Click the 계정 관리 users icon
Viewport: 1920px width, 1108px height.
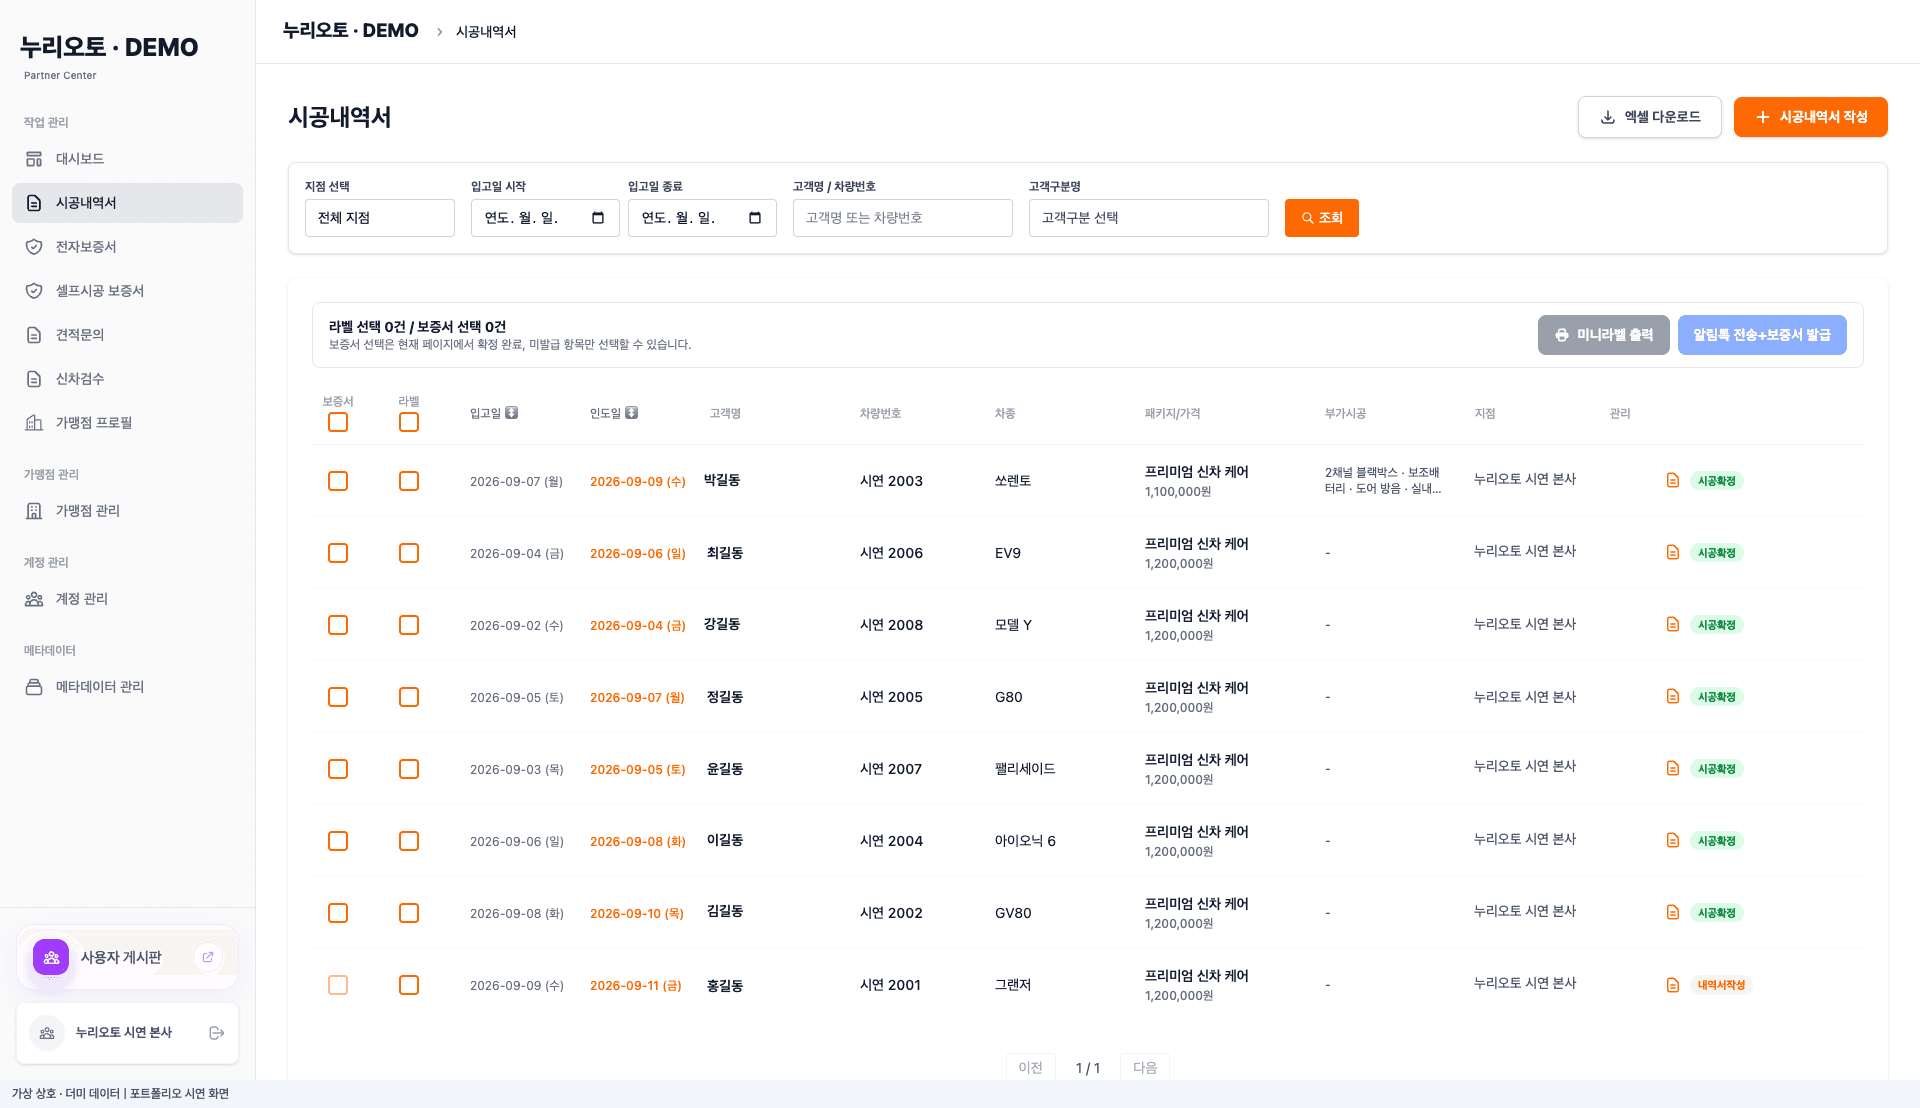(34, 599)
